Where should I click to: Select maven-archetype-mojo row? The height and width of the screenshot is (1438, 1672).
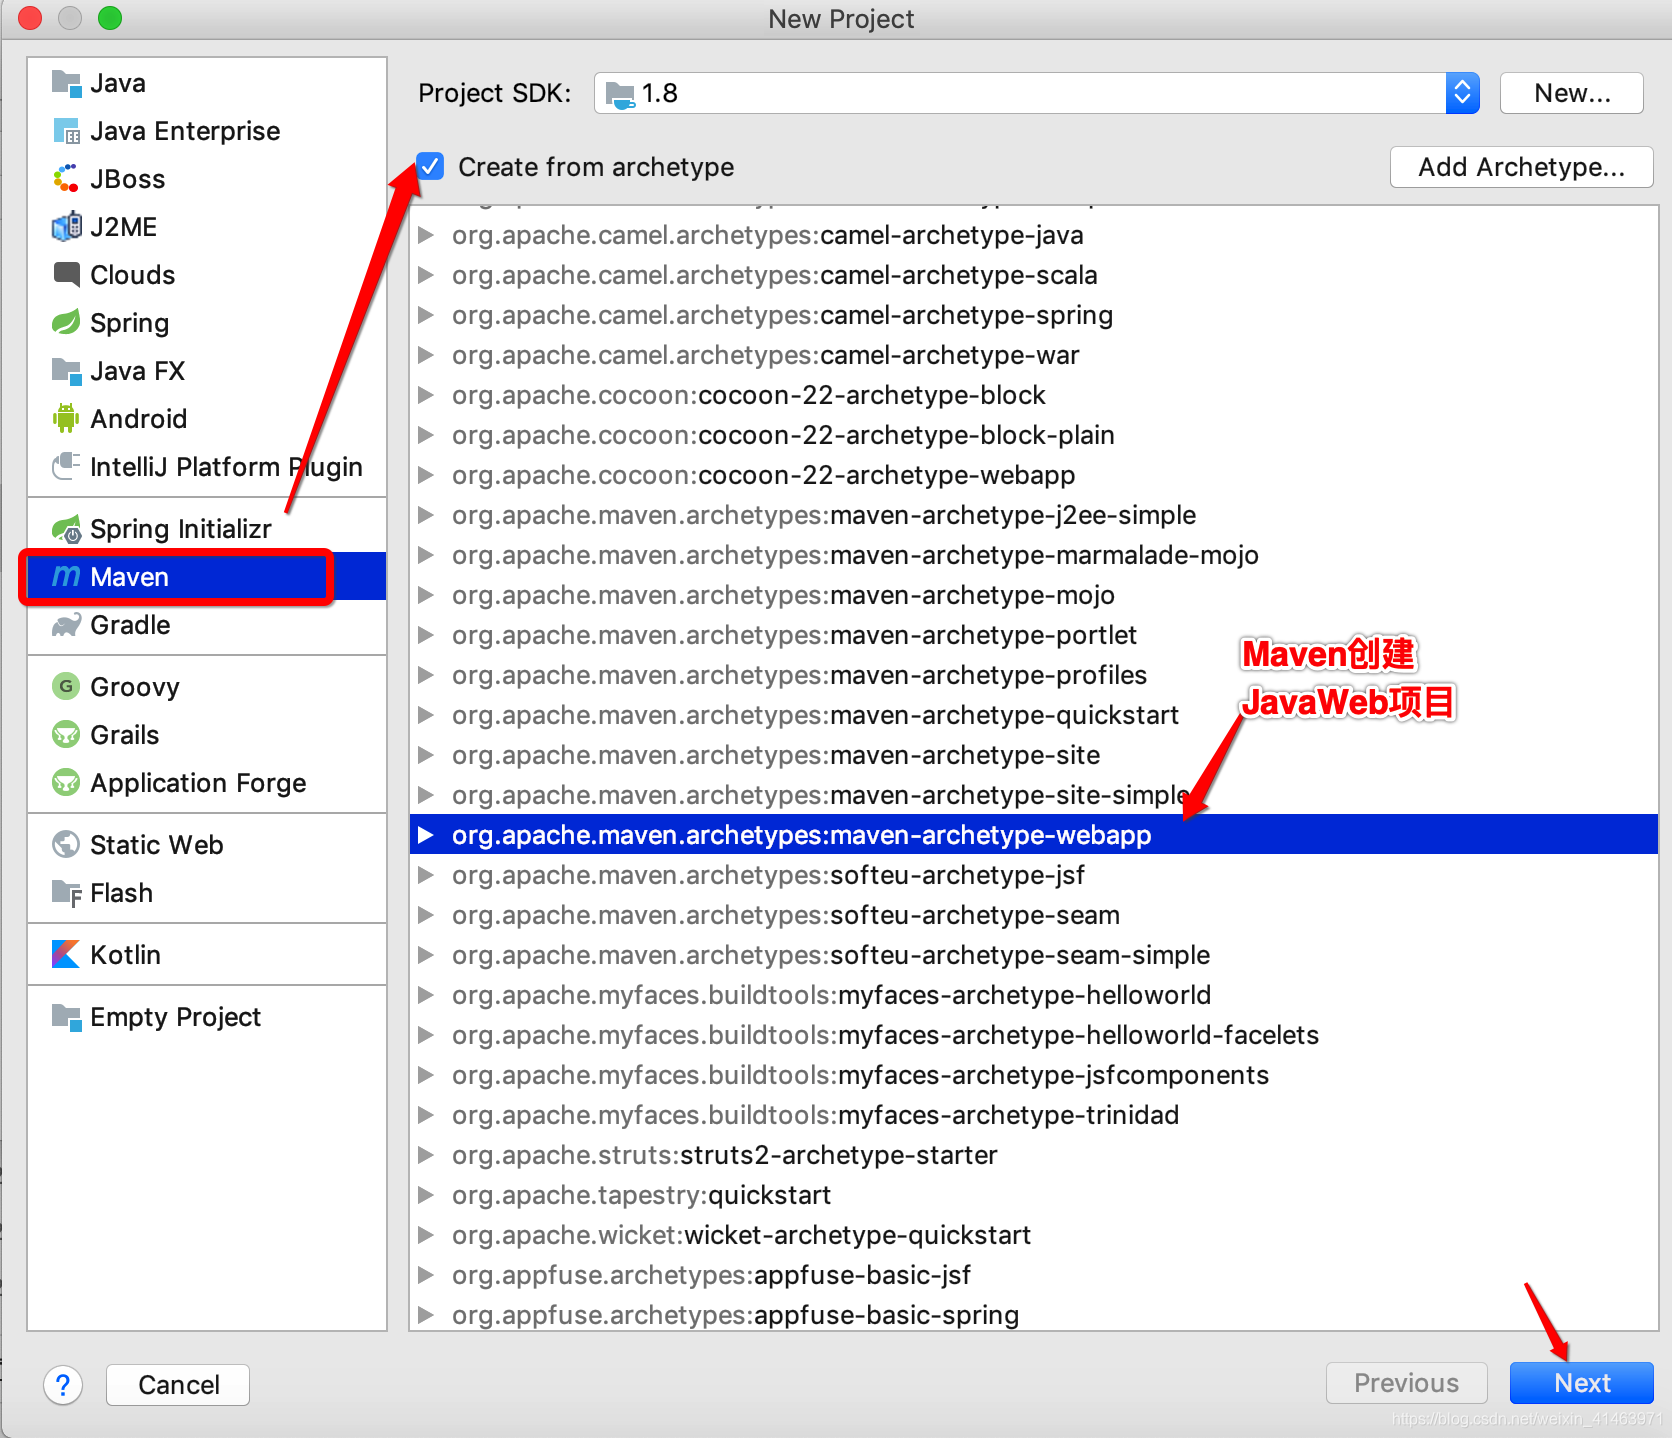(x=1034, y=595)
